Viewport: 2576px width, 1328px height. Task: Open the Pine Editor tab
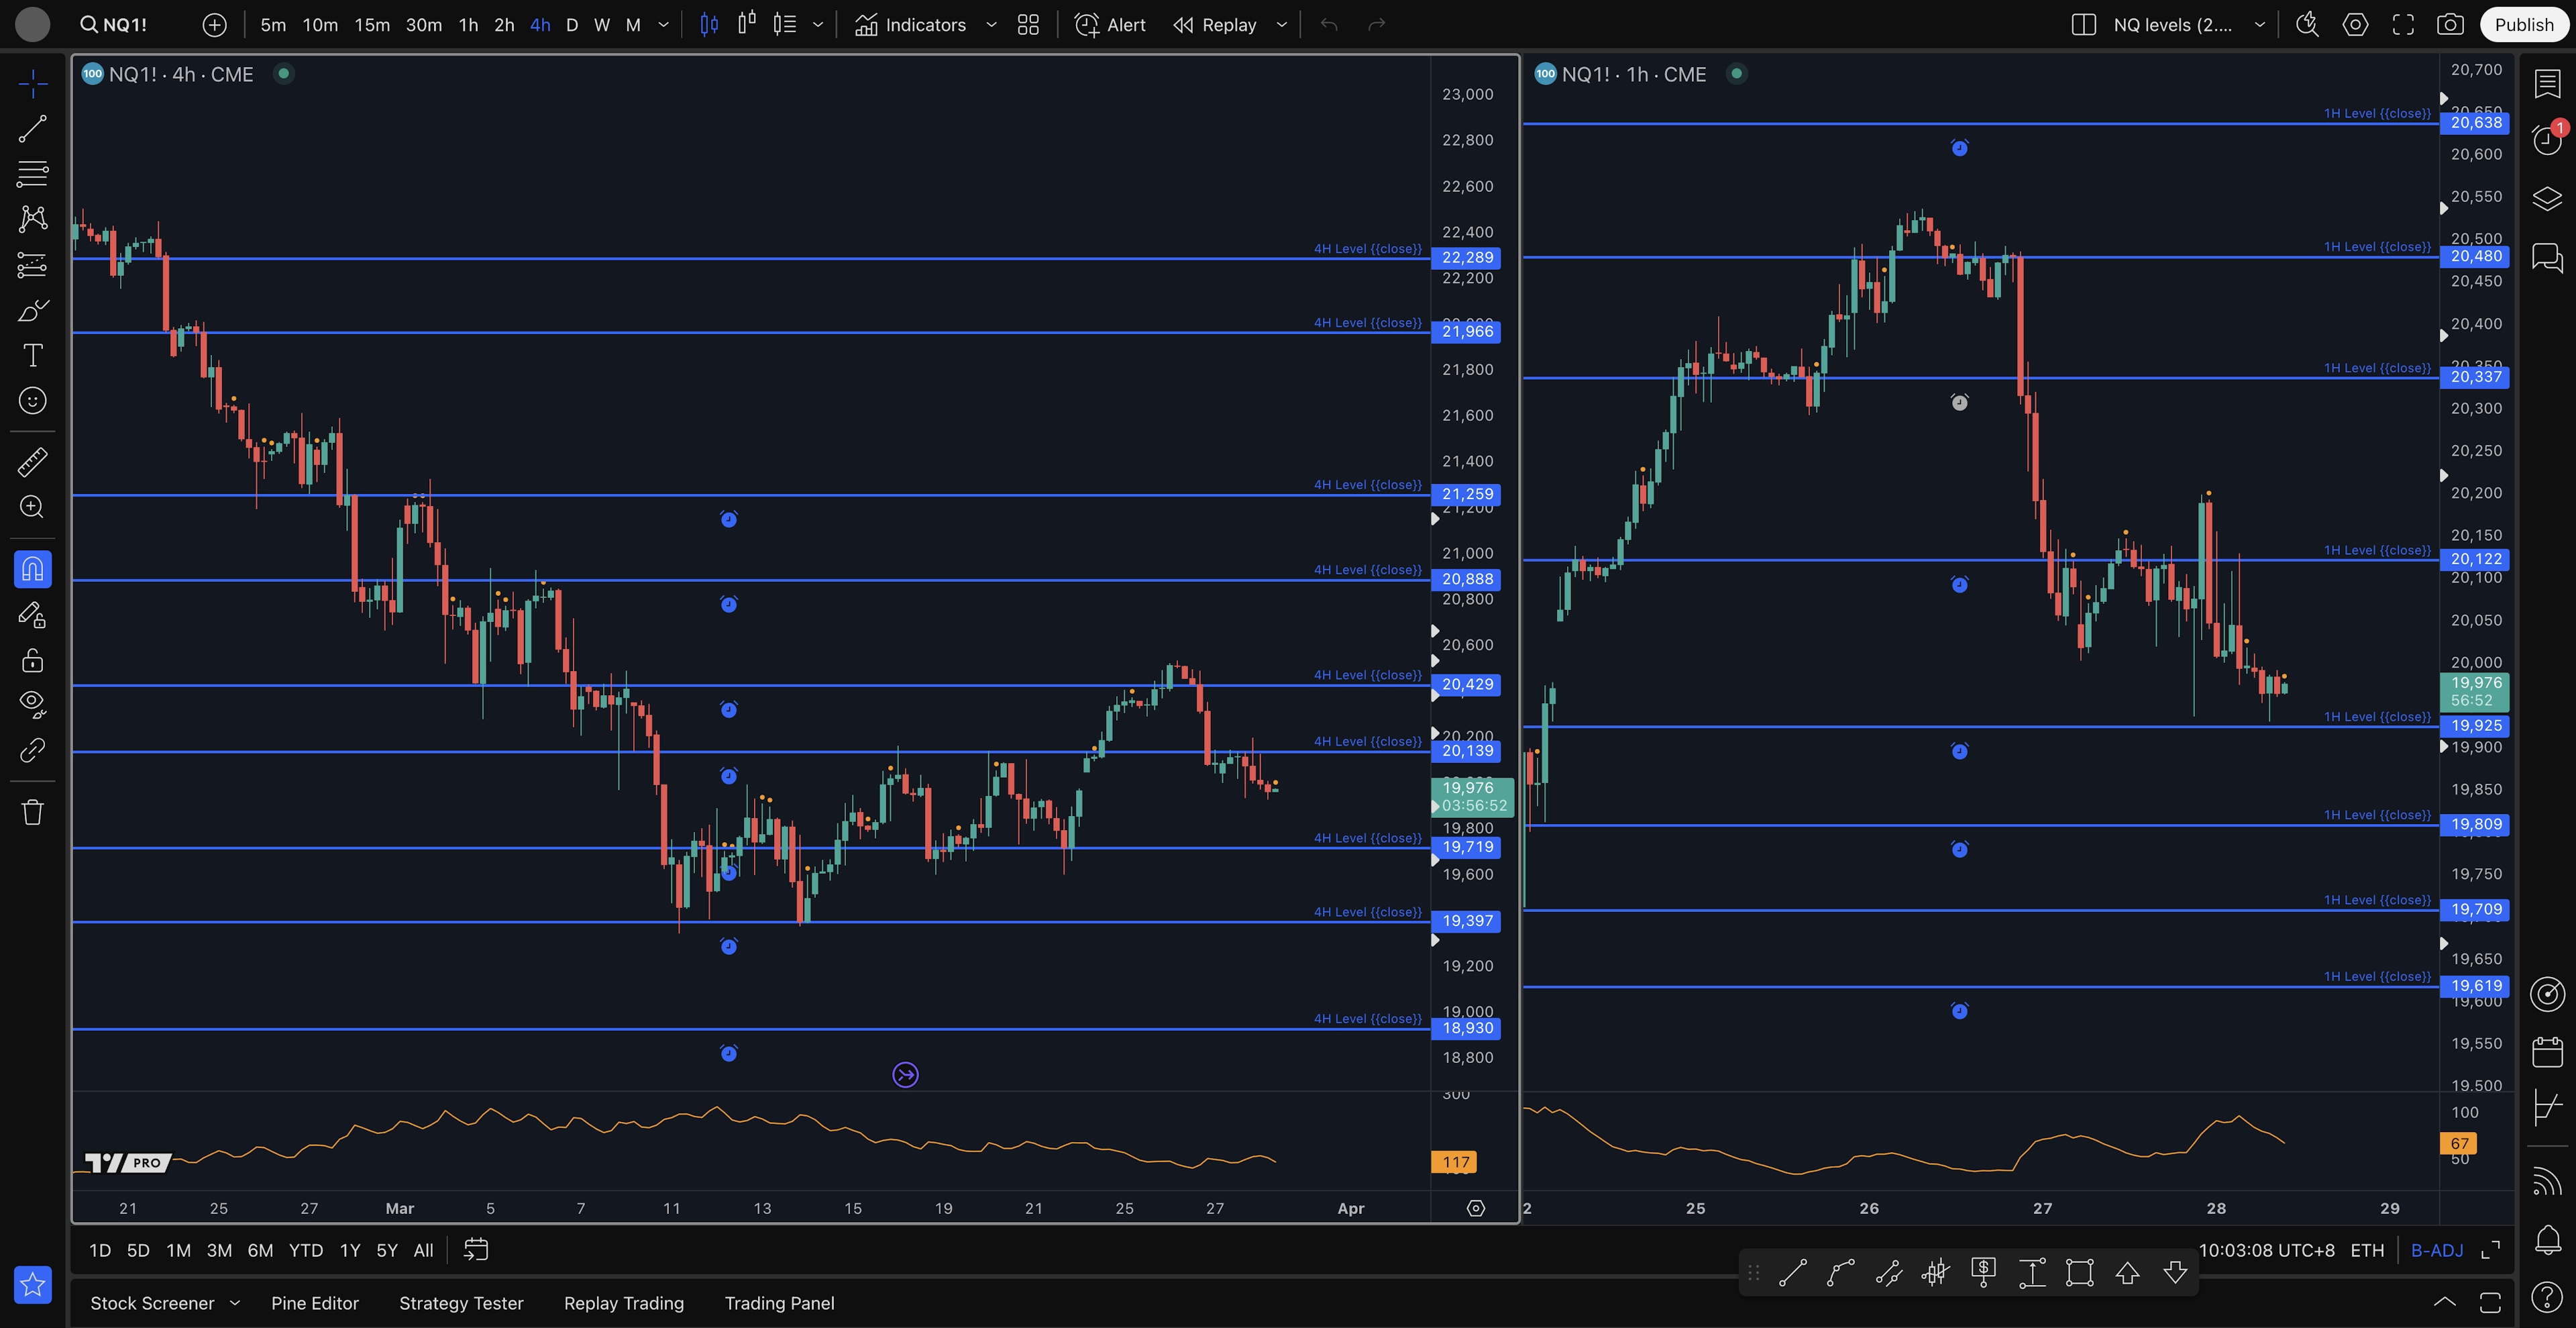[x=314, y=1303]
